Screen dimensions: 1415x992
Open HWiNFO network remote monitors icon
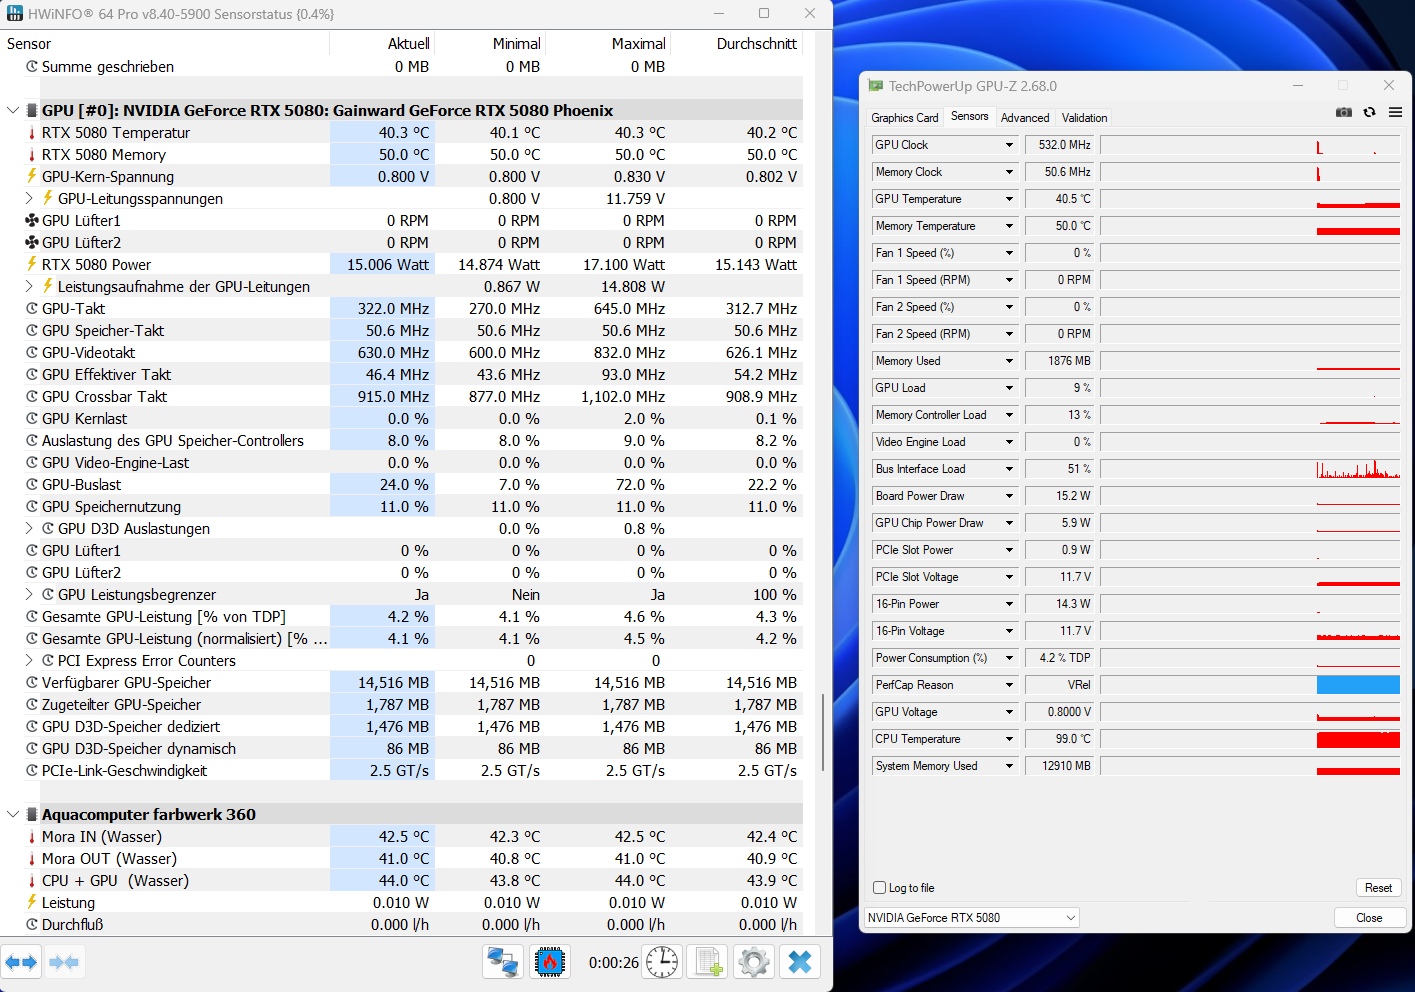pyautogui.click(x=502, y=962)
